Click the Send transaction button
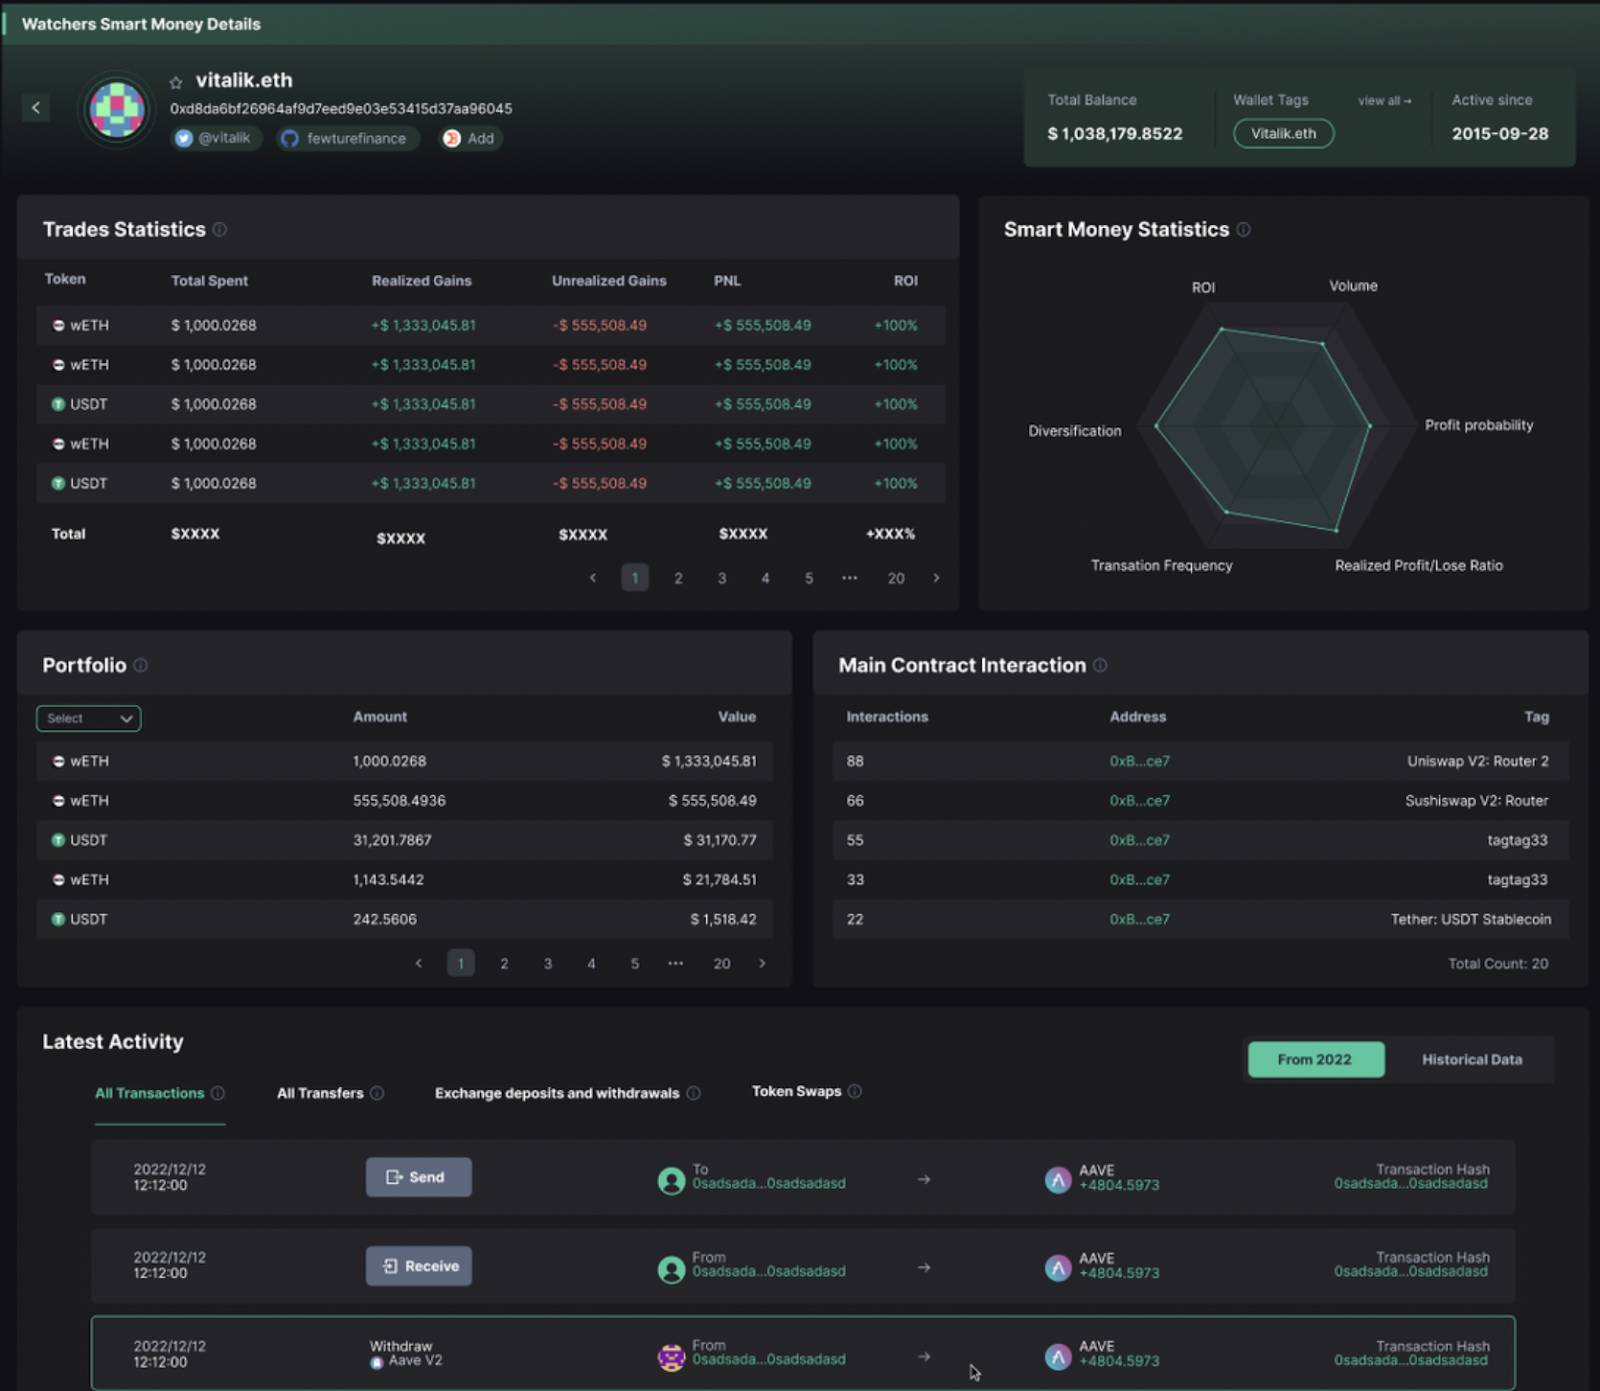This screenshot has height=1391, width=1600. [x=418, y=1177]
